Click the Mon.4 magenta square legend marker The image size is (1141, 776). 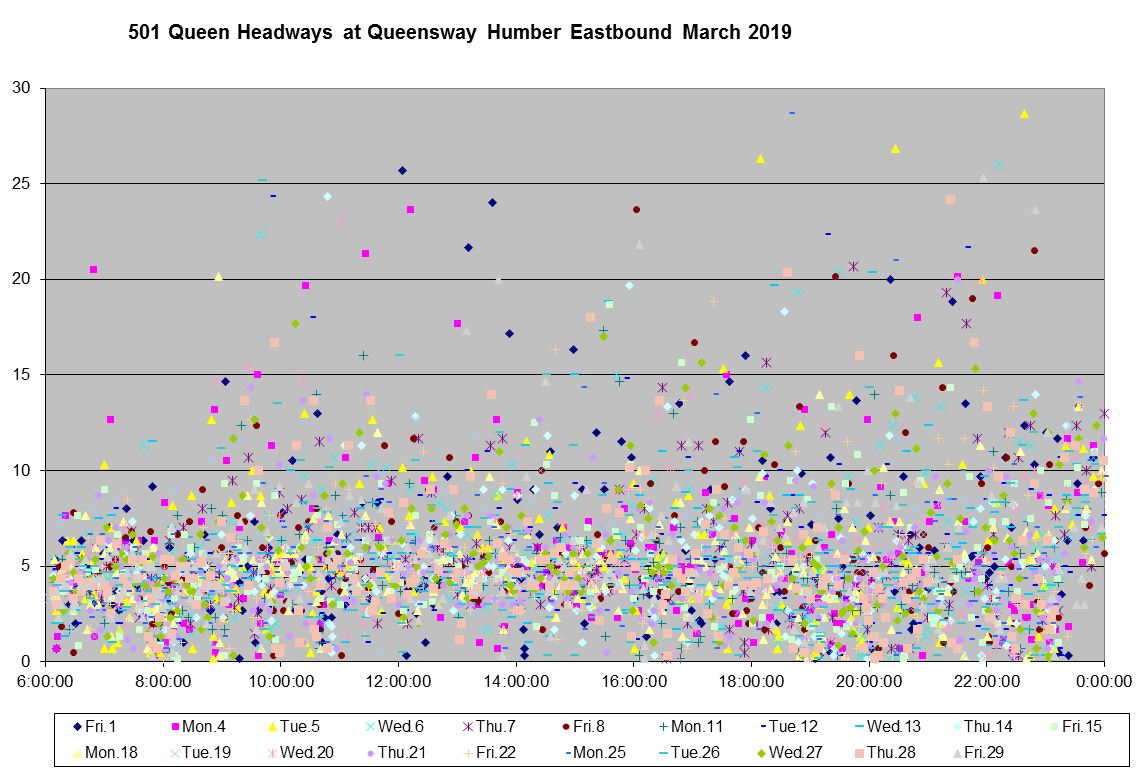174,727
